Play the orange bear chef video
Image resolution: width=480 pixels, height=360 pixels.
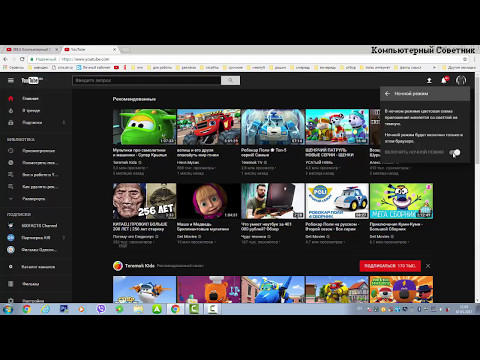209,289
